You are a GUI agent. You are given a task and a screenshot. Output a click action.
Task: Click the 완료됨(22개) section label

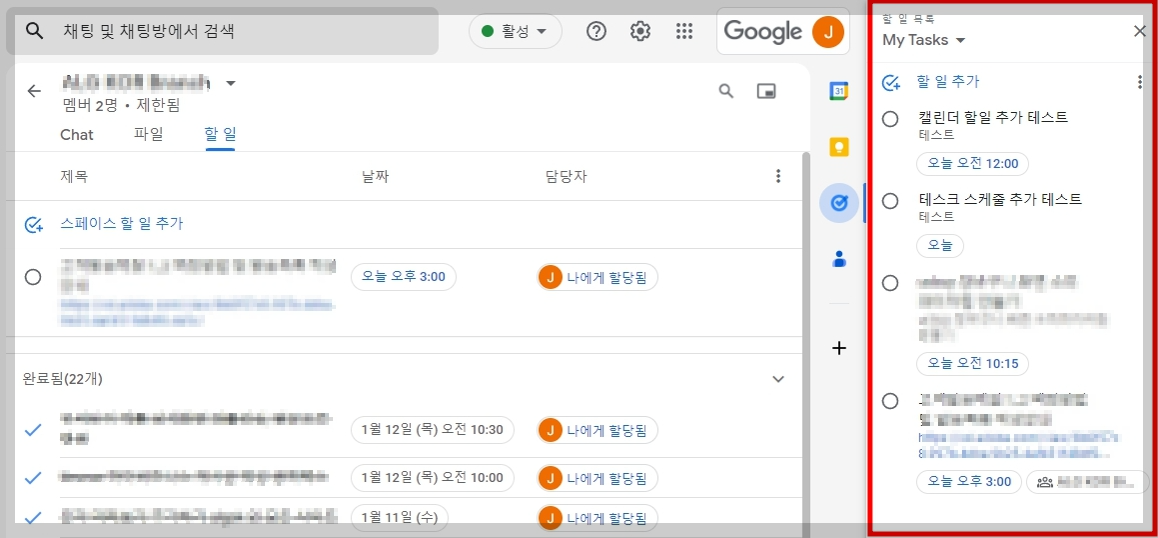click(63, 379)
